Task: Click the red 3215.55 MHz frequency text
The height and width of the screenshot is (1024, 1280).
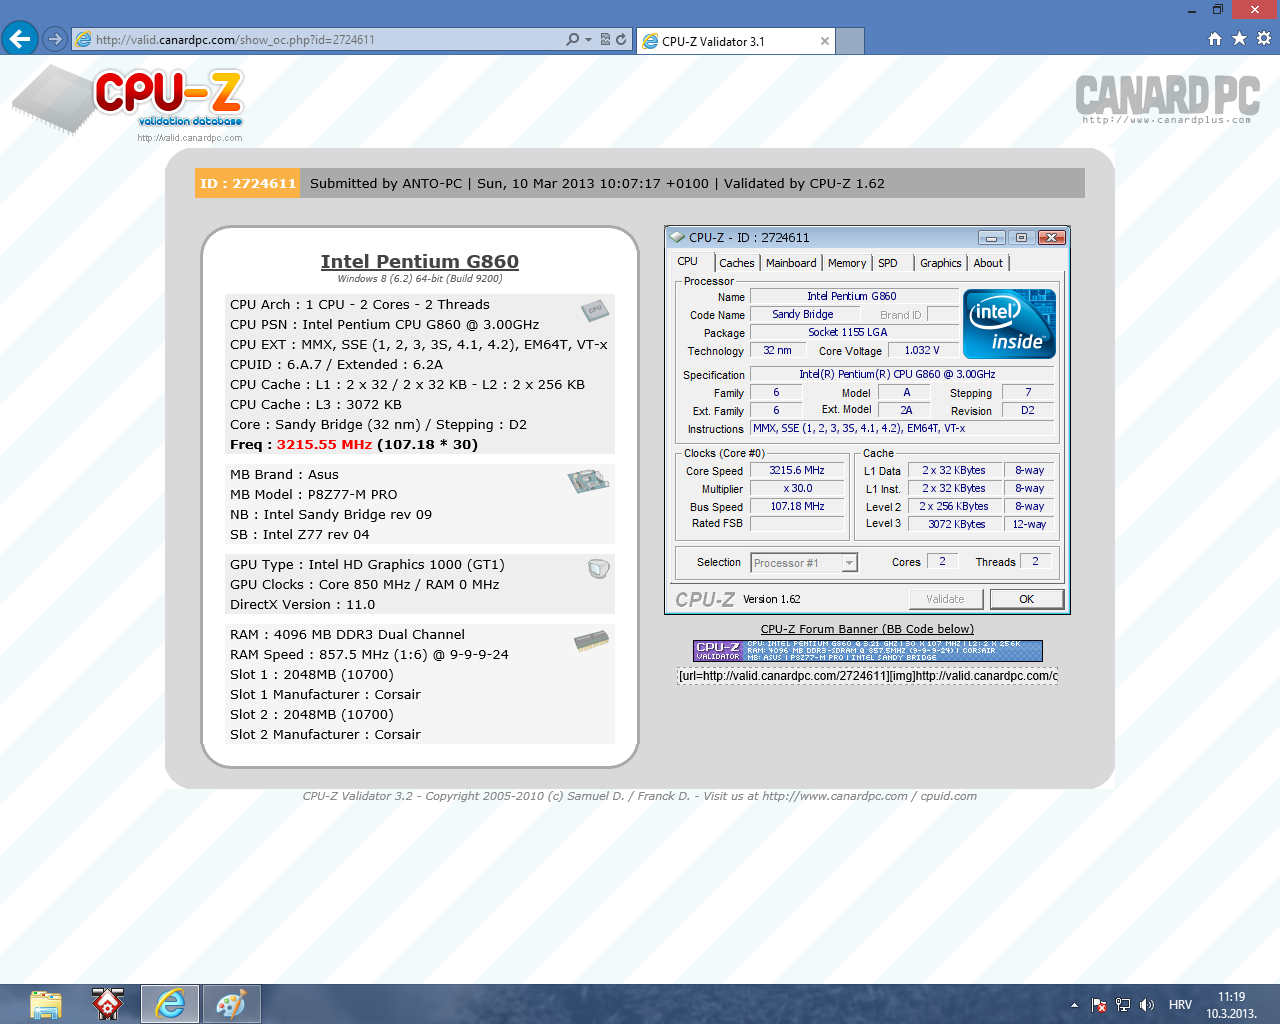Action: coord(324,445)
